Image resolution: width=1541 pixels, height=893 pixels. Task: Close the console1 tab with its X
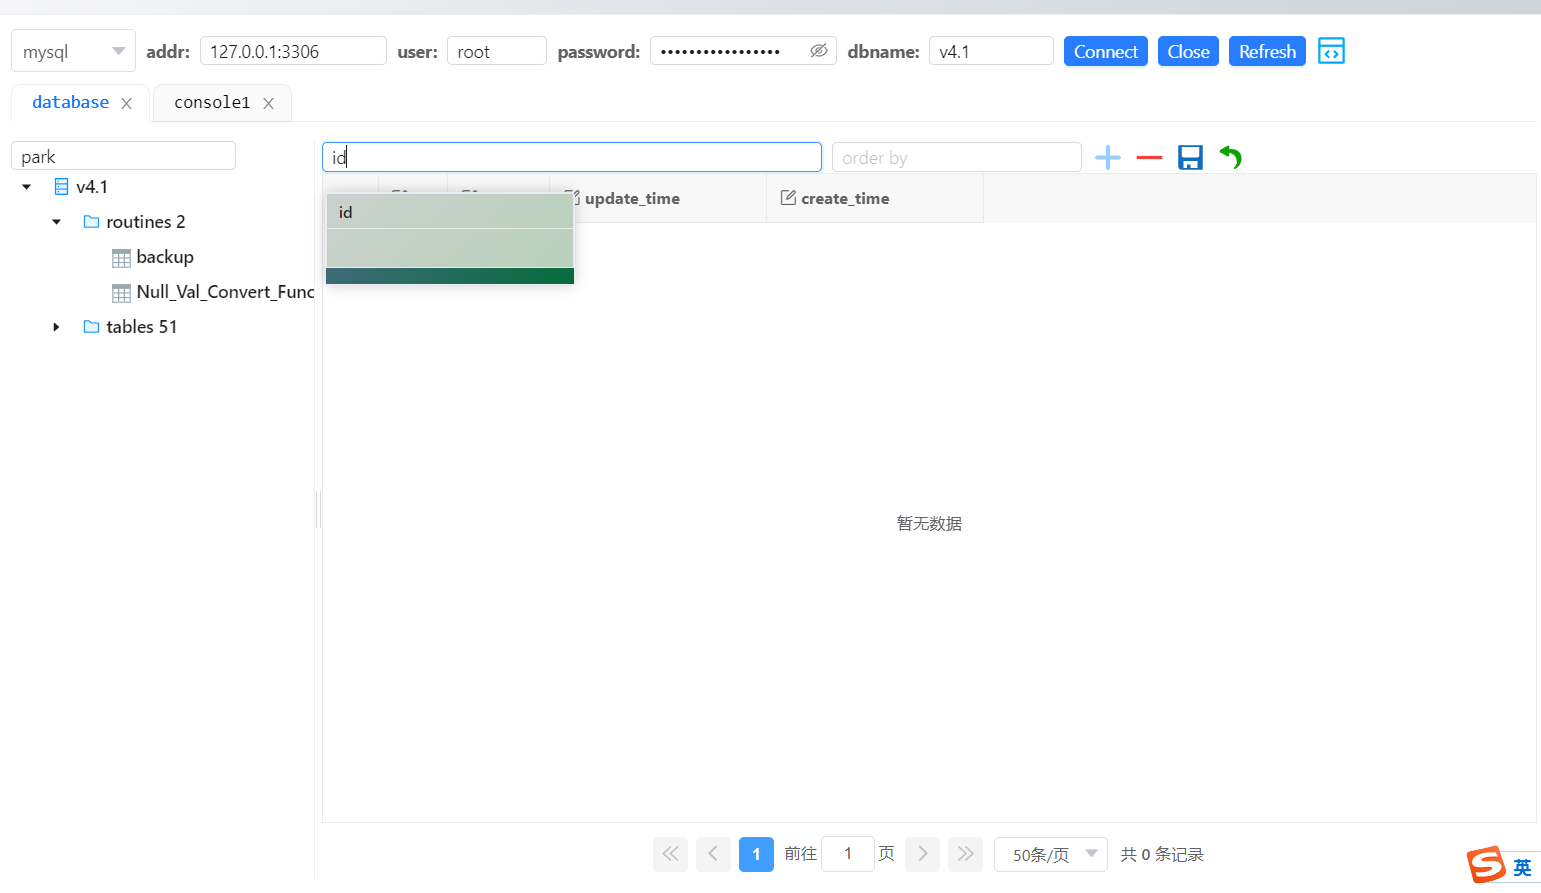[268, 103]
